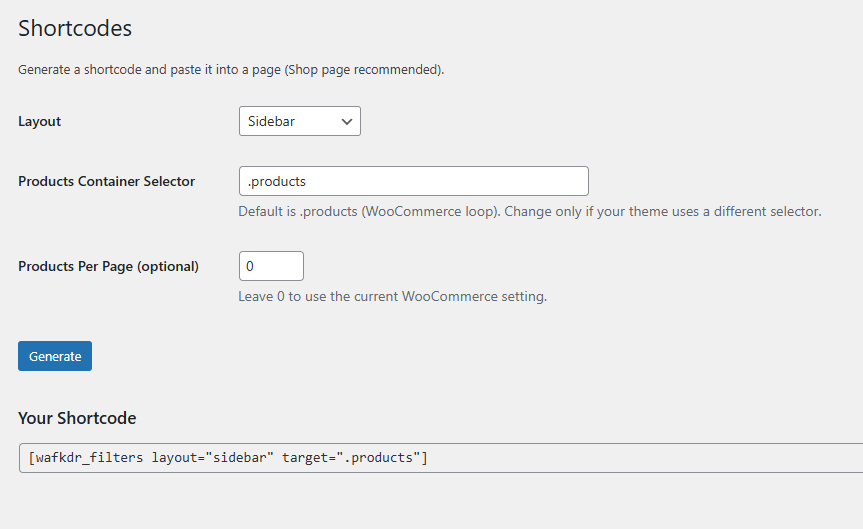This screenshot has height=529, width=863.
Task: Select the Shortcodes page heading
Action: coord(75,28)
